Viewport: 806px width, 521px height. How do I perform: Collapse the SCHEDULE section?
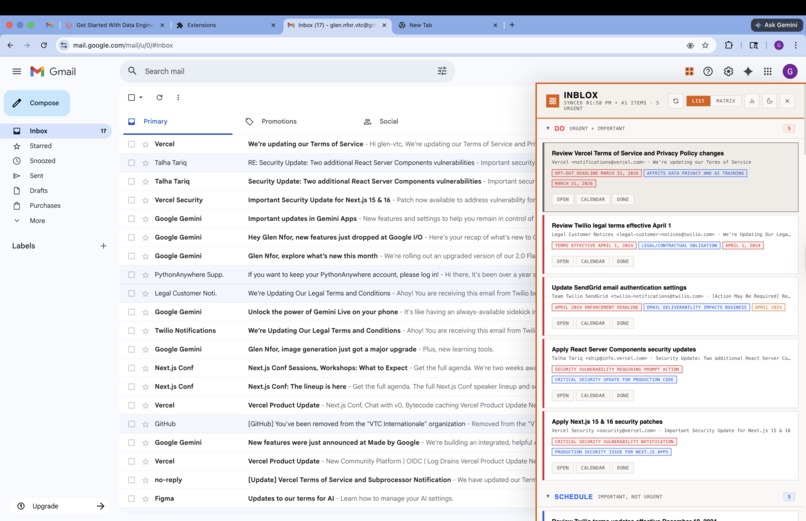548,496
